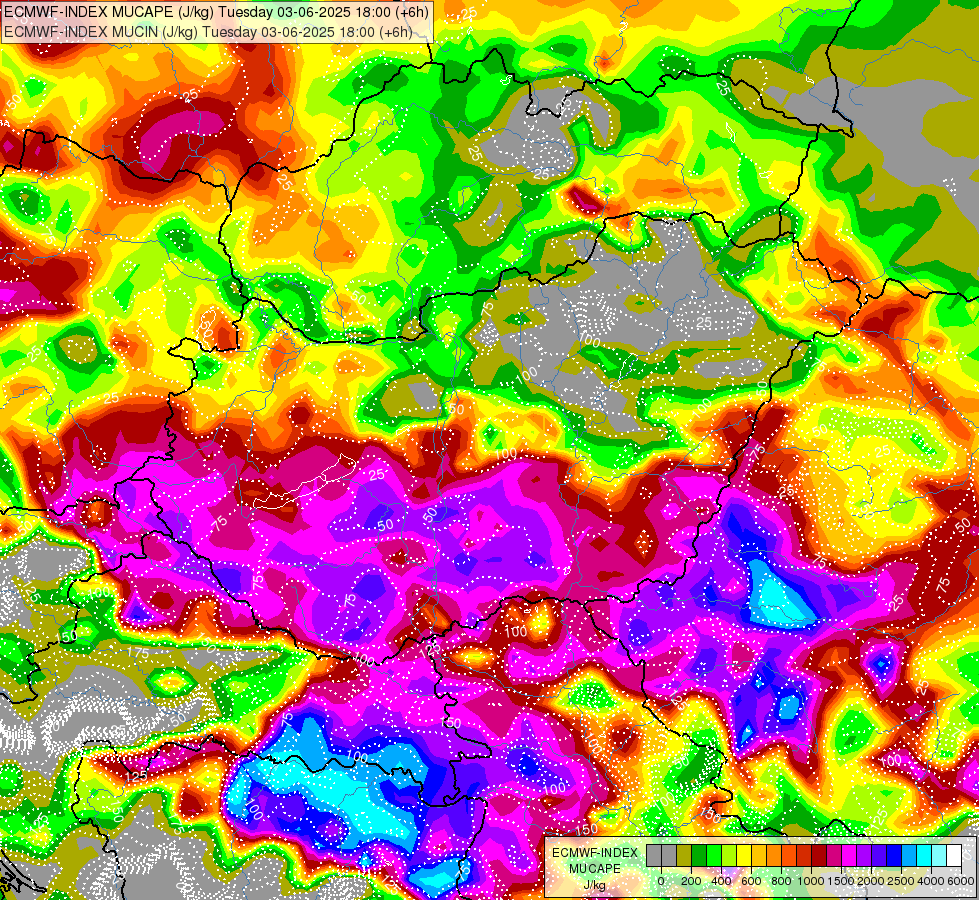979x900 pixels.
Task: Select the pure blue legend swatch left of the 2500 tick
Action: click(894, 856)
